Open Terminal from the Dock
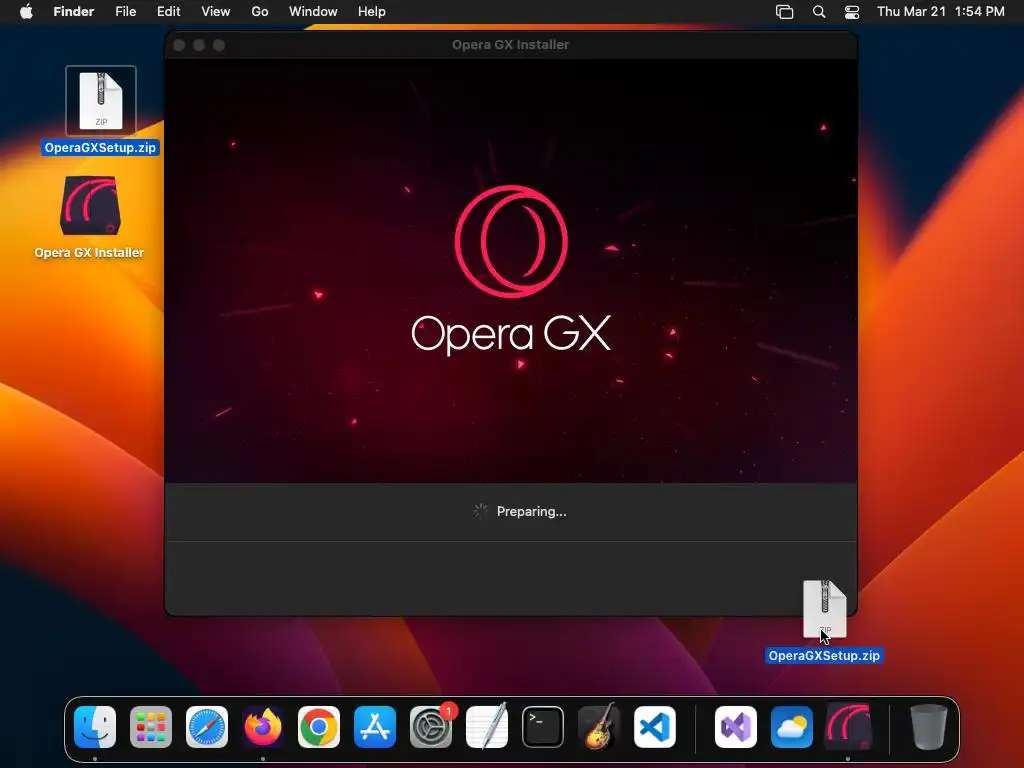The width and height of the screenshot is (1024, 768). (543, 726)
